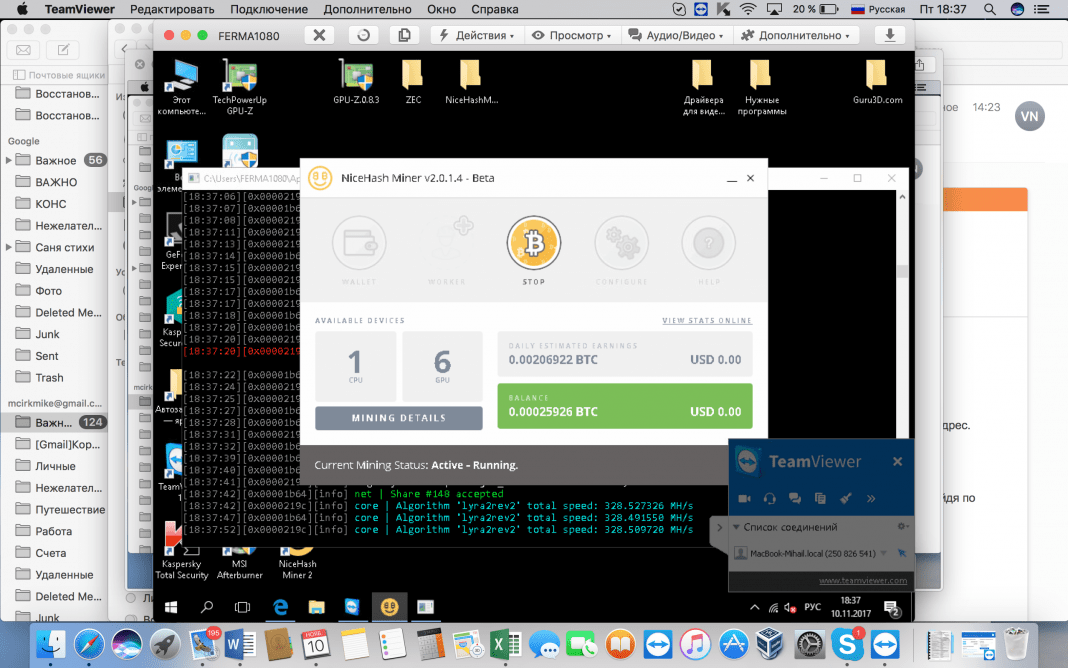The image size is (1068, 668).
Task: Open the ZEC folder on remote desktop
Action: (x=413, y=80)
